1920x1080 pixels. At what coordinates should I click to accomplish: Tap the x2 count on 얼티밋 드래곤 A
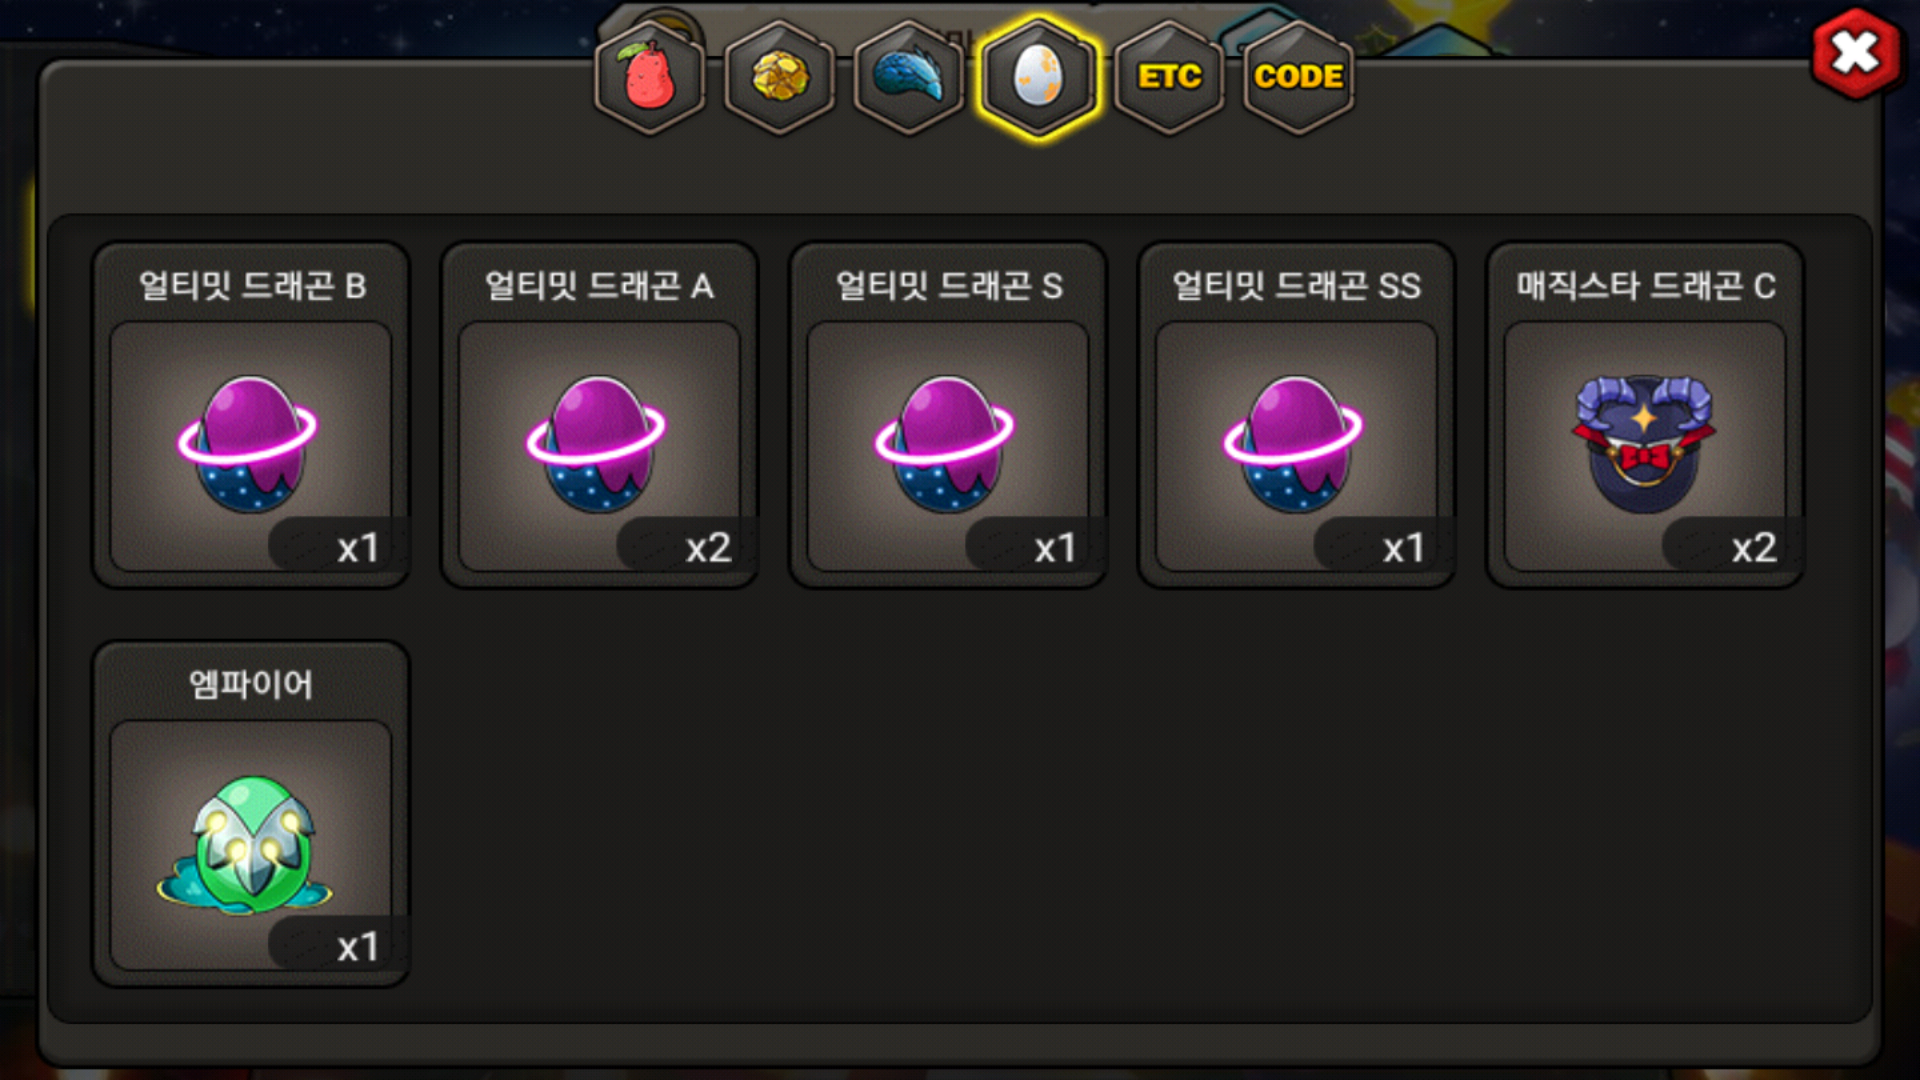click(x=708, y=548)
